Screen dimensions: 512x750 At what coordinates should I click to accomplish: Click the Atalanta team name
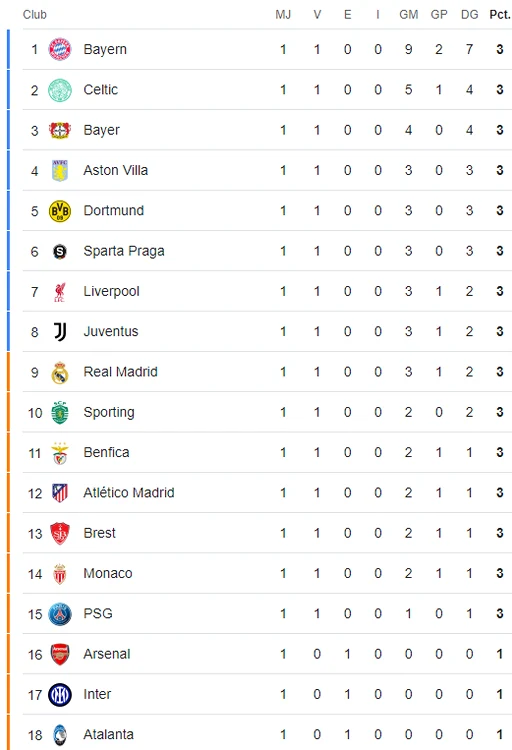pos(108,734)
